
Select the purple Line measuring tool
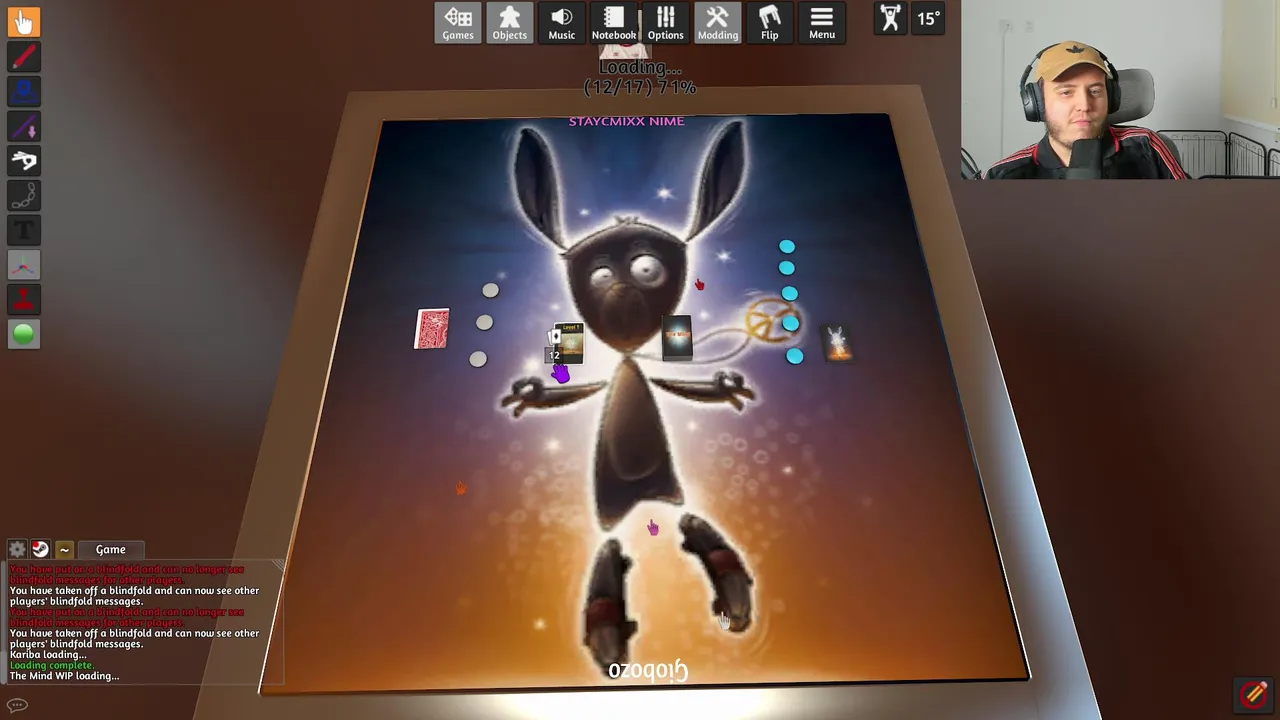pos(24,126)
